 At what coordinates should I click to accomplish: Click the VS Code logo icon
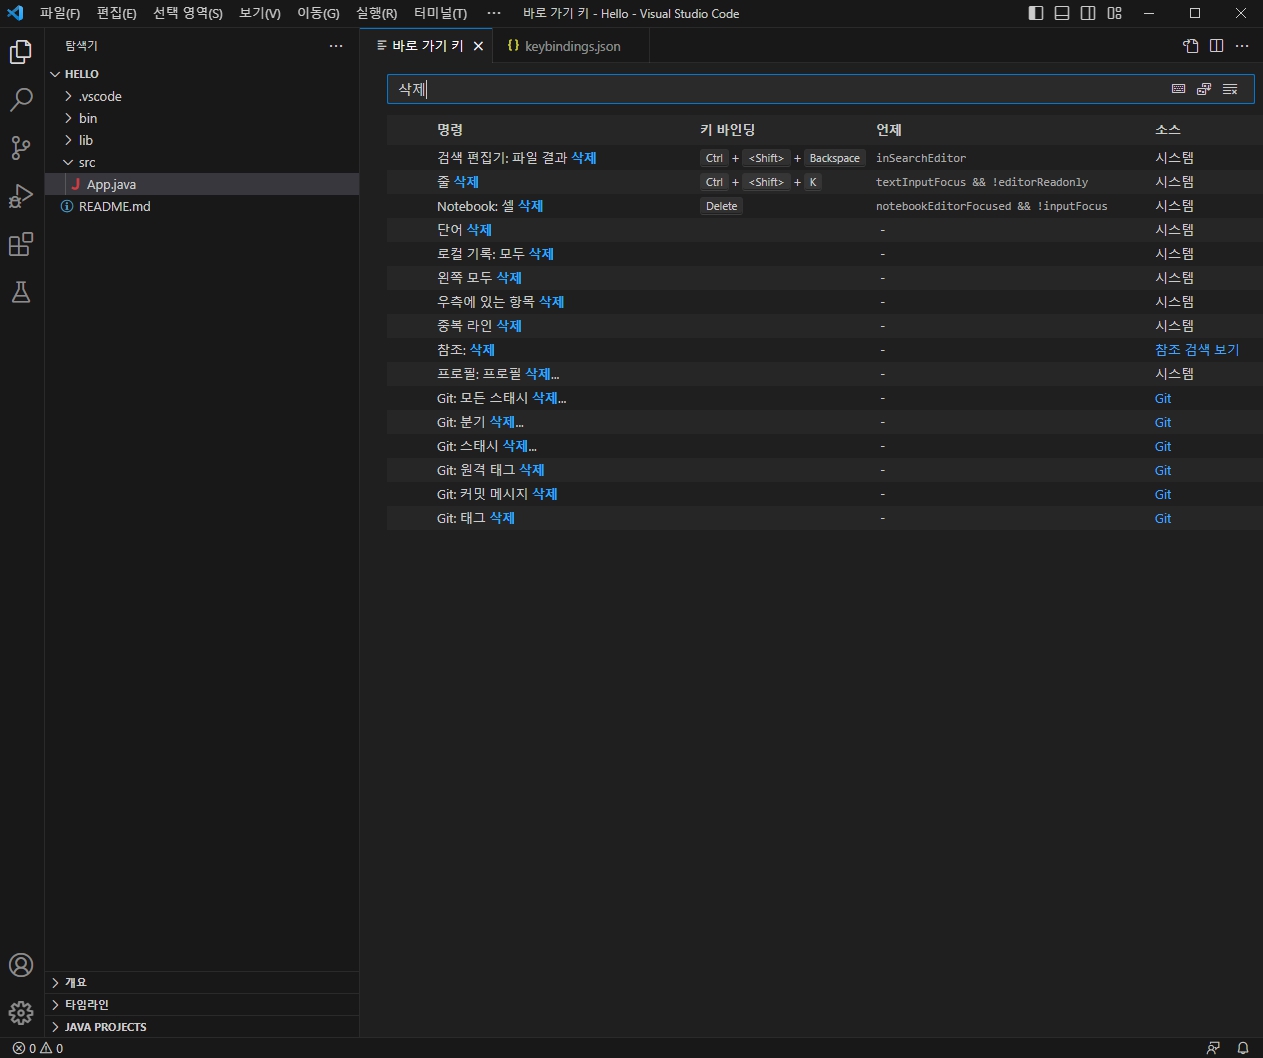[15, 13]
